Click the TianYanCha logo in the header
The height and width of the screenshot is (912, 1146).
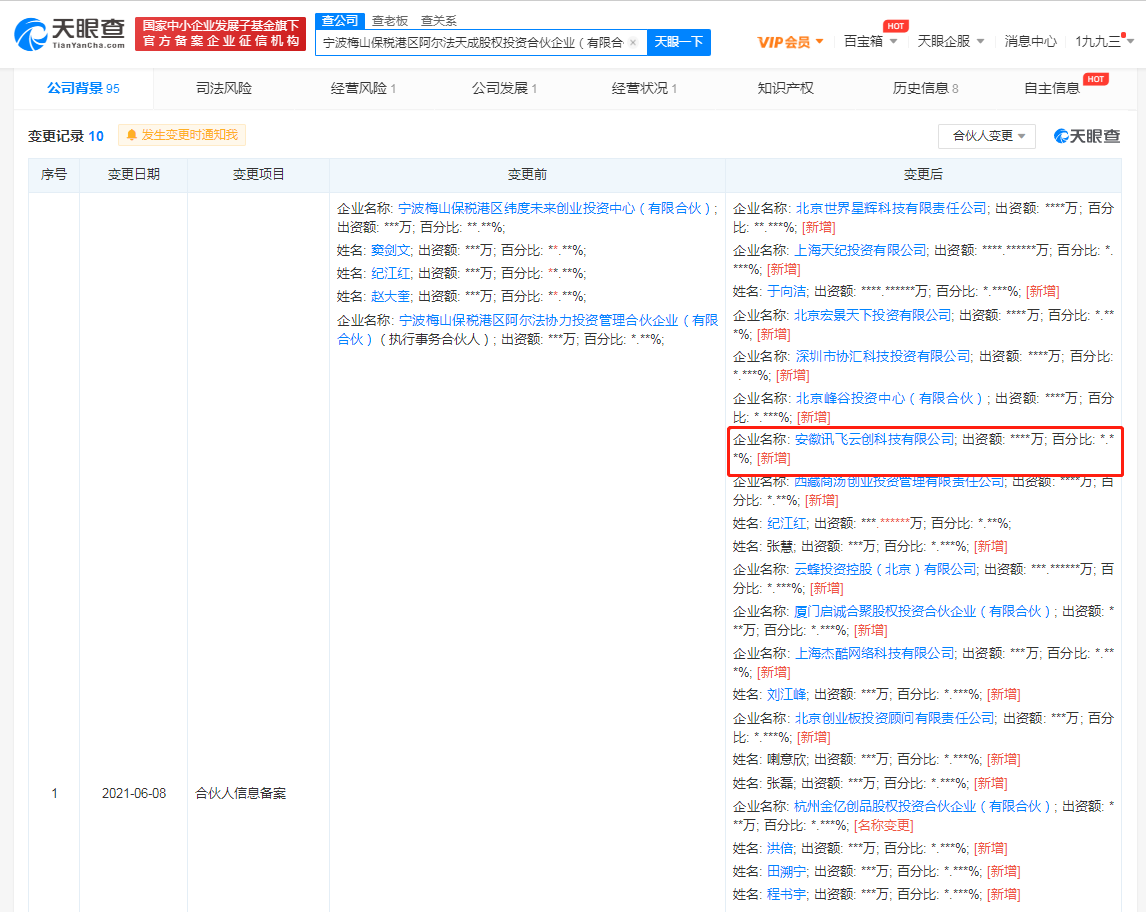tap(69, 34)
